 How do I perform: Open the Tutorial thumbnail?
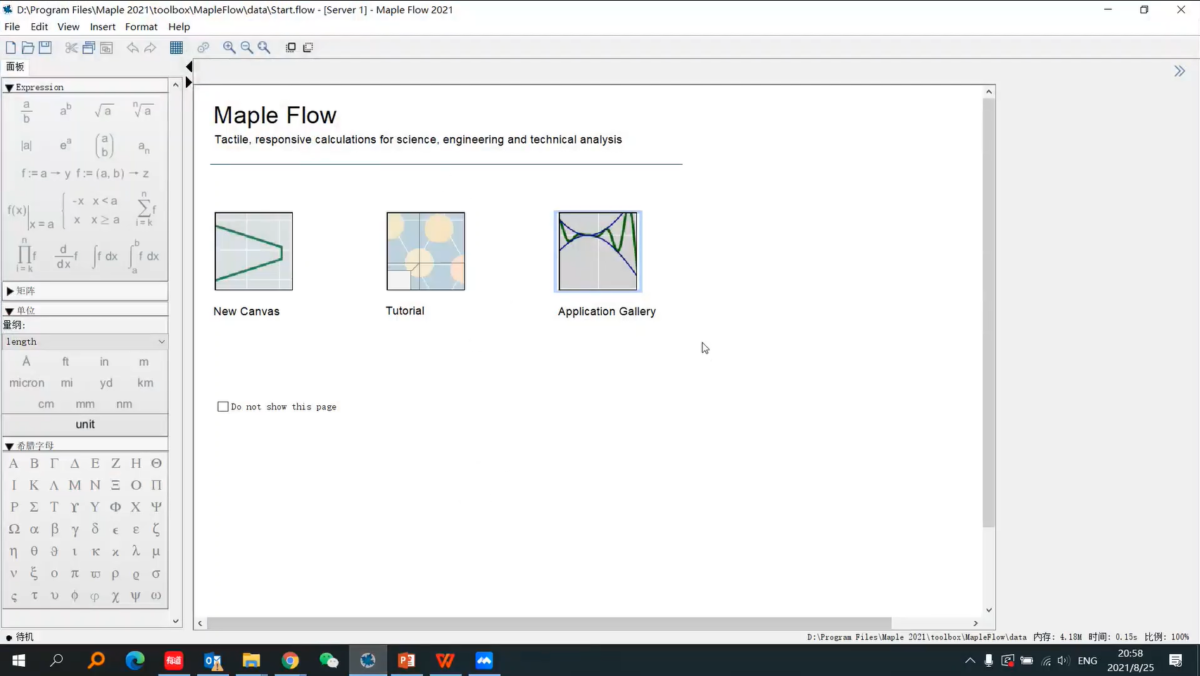(x=426, y=251)
